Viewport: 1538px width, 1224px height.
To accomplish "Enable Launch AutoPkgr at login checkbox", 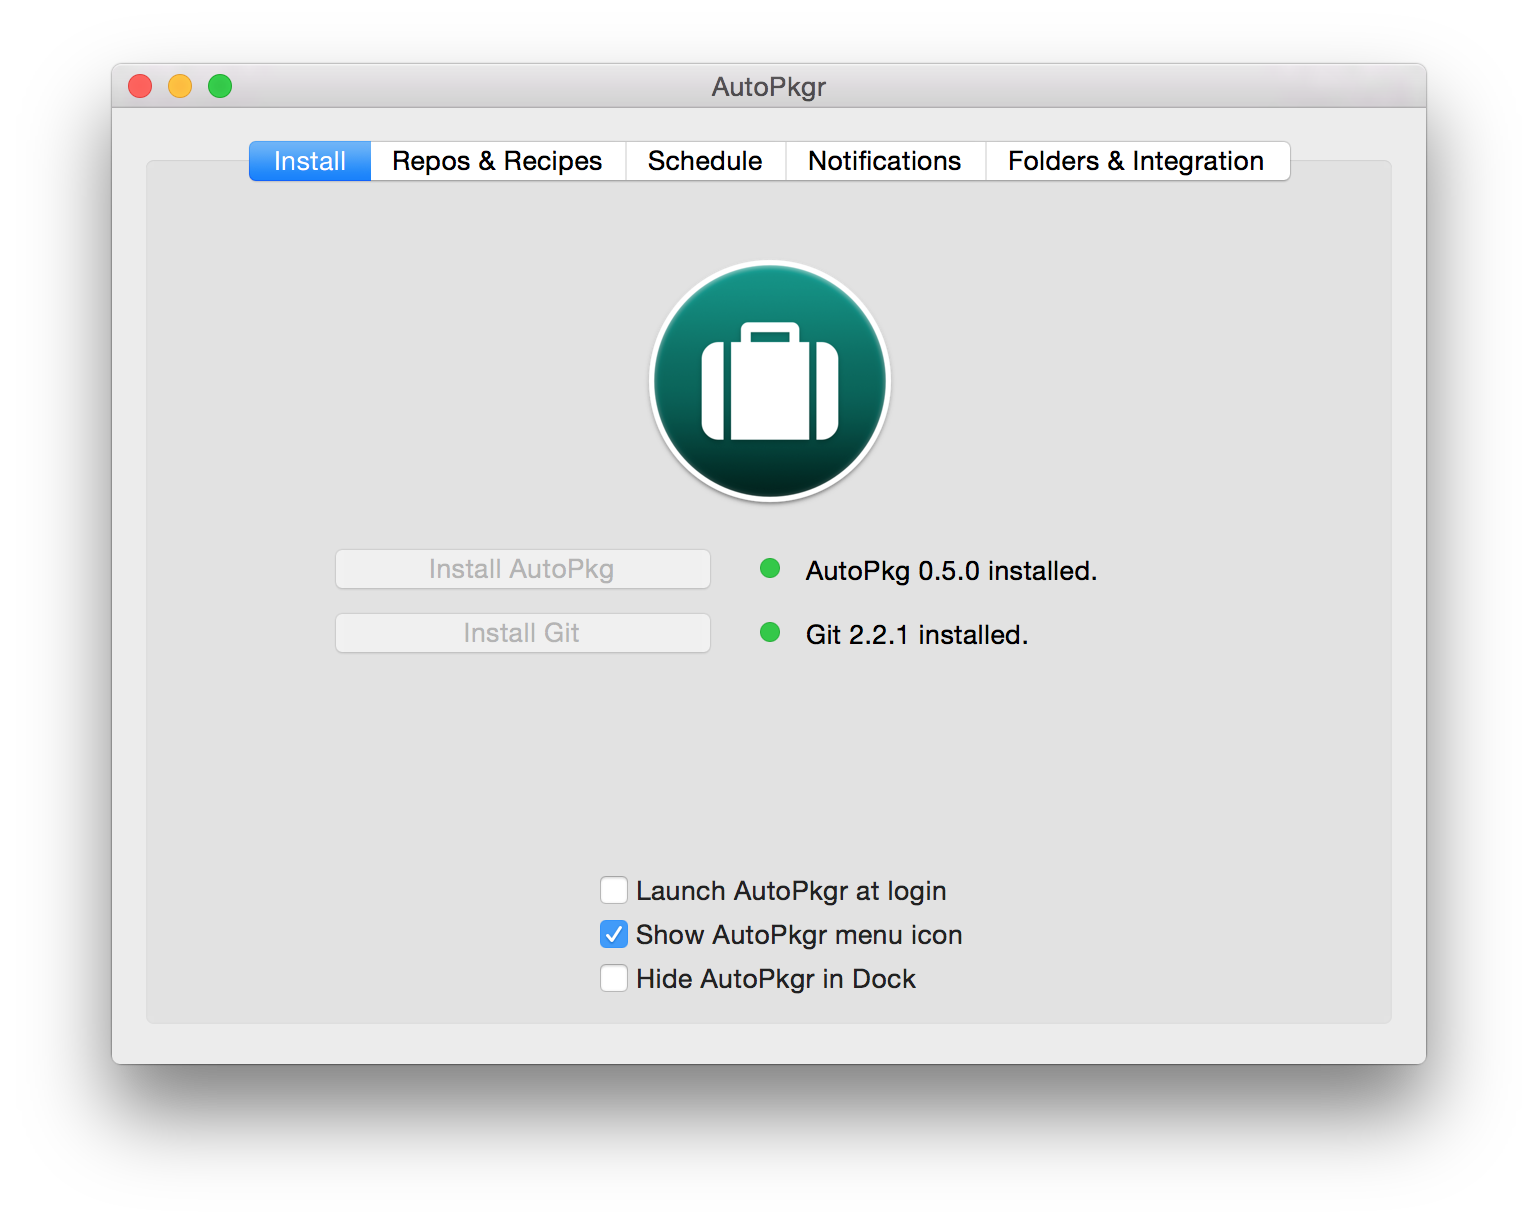I will pyautogui.click(x=614, y=890).
